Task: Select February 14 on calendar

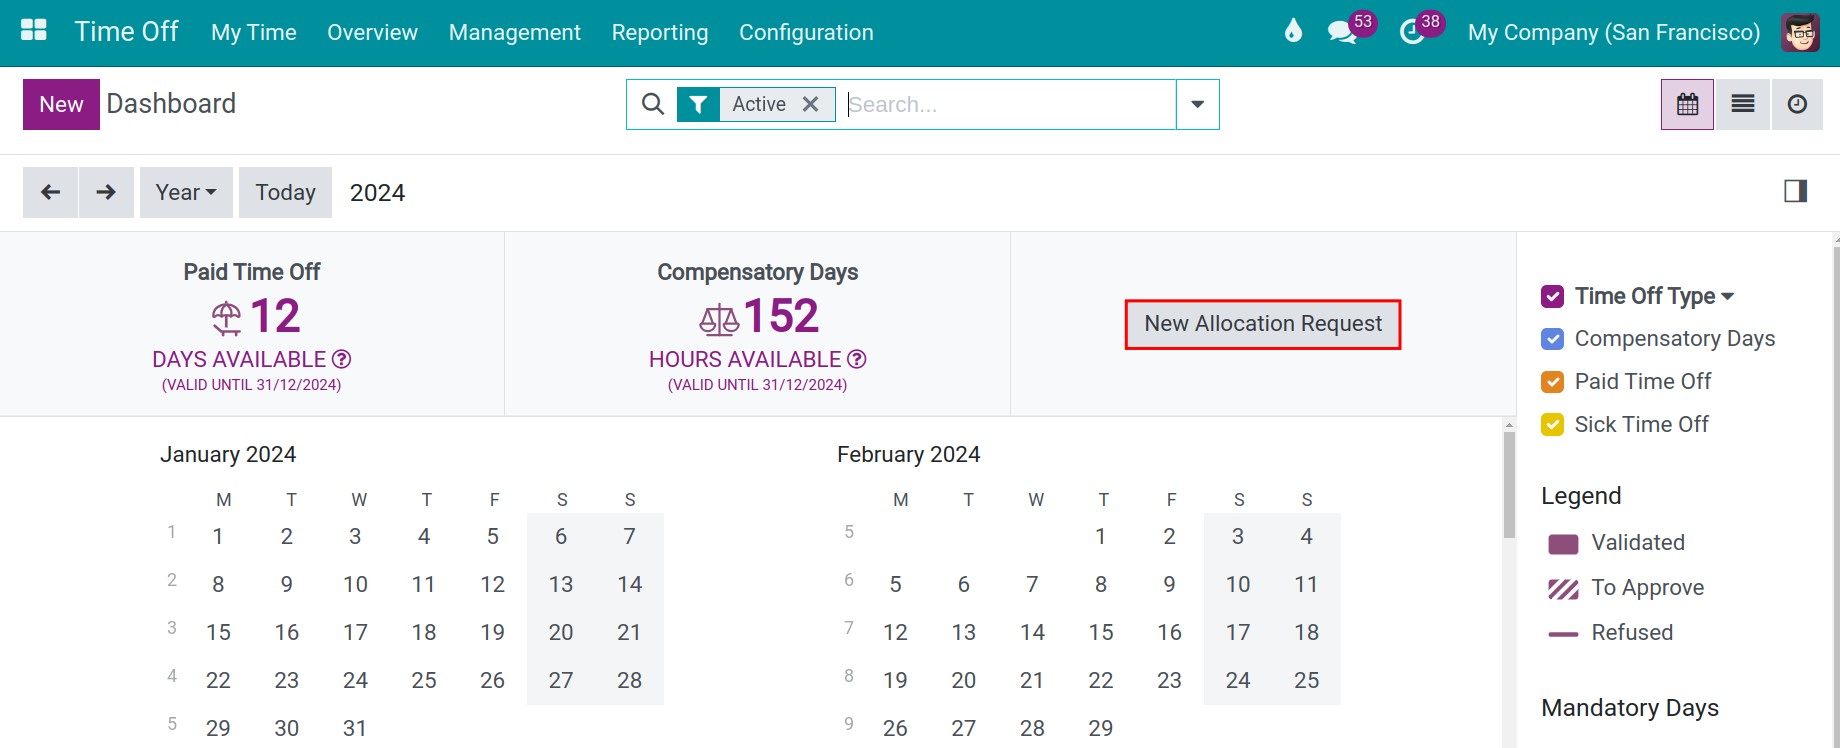Action: [1032, 633]
